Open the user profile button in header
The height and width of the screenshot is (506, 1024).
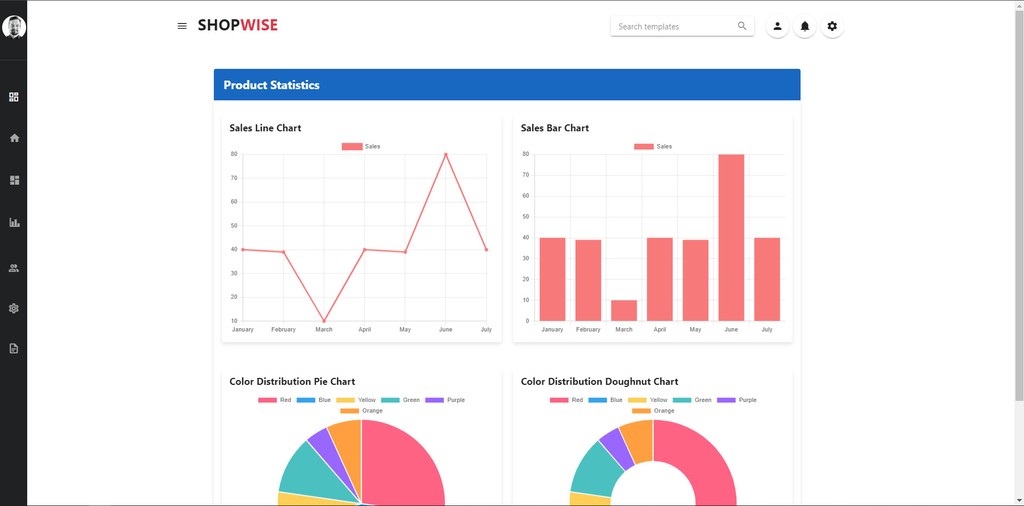tap(777, 26)
